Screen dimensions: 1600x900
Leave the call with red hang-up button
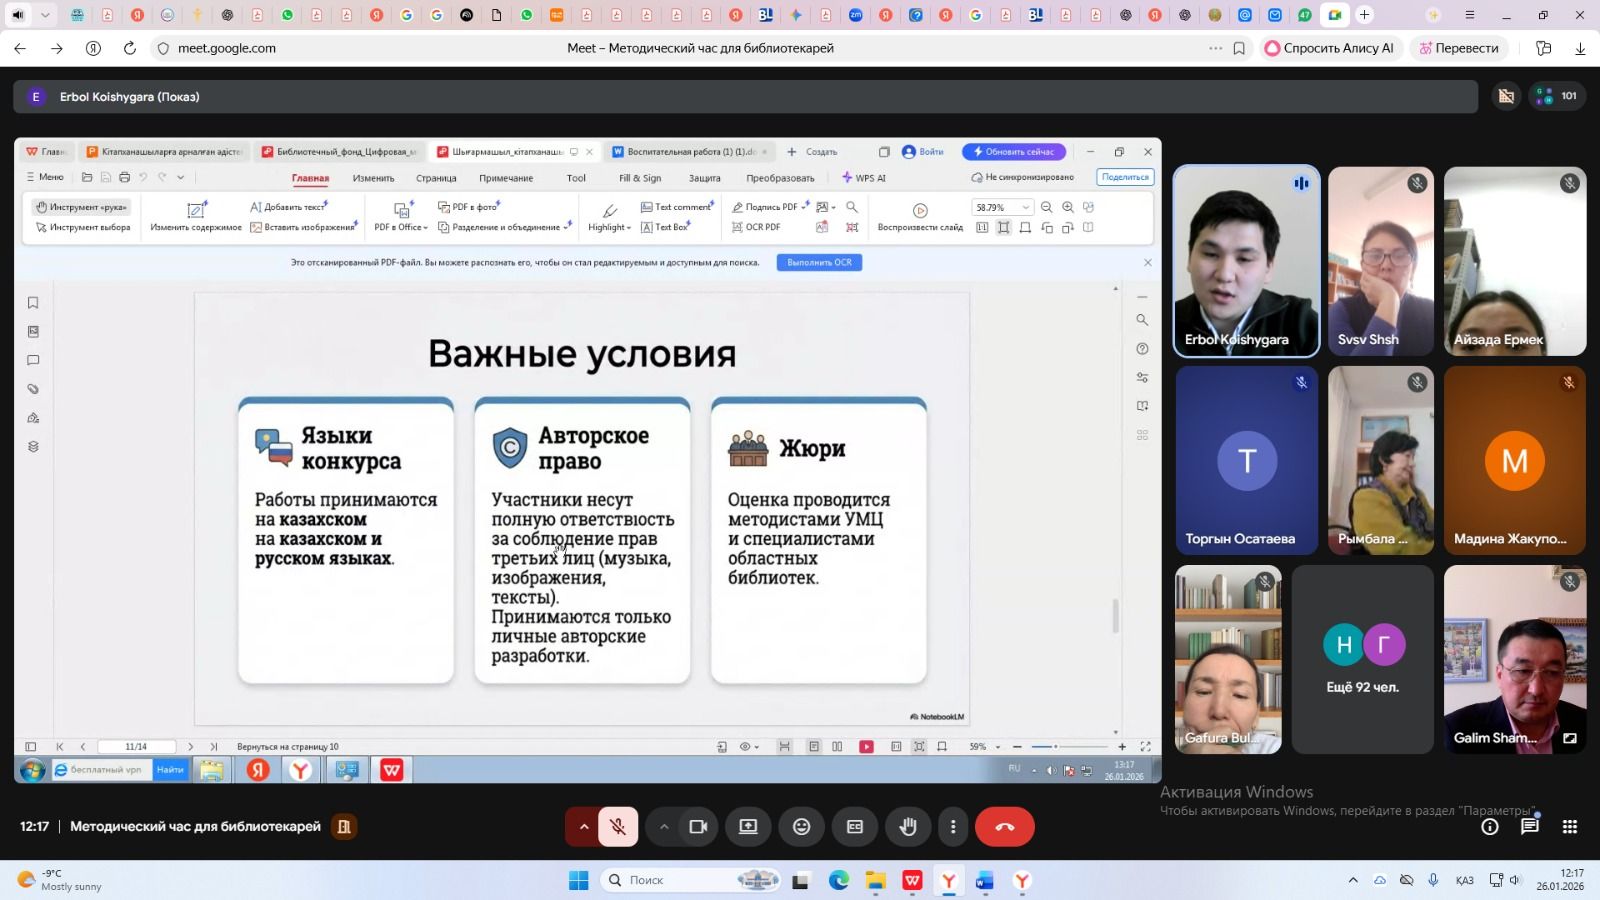[x=1004, y=827]
